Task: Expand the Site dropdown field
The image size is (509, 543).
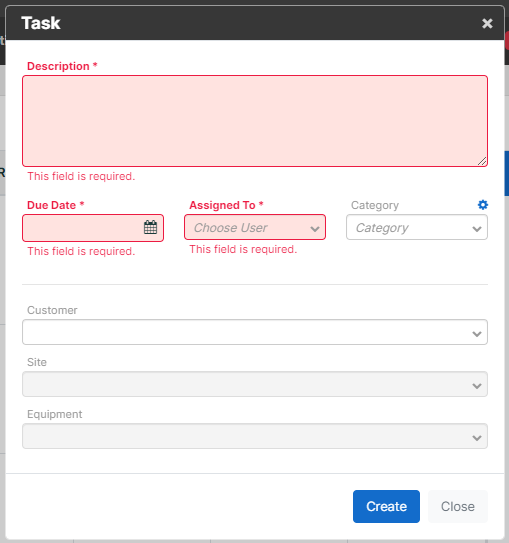Action: [255, 384]
